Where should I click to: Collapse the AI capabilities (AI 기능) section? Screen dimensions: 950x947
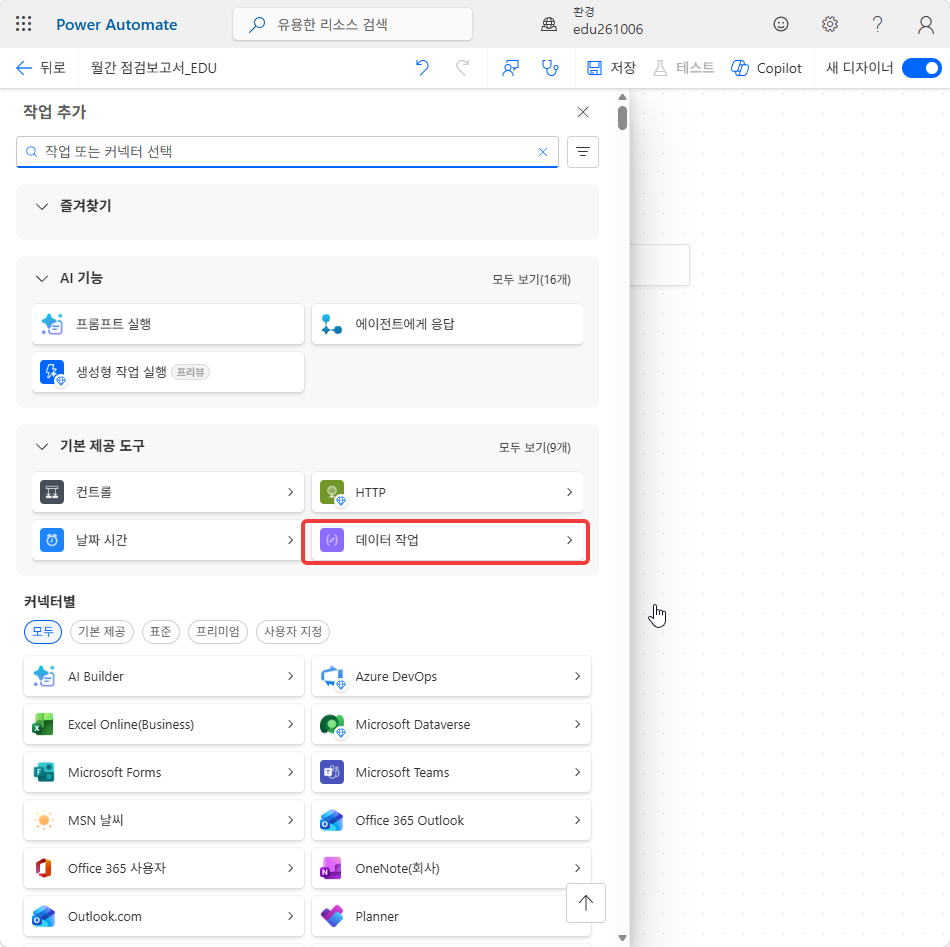coord(42,279)
